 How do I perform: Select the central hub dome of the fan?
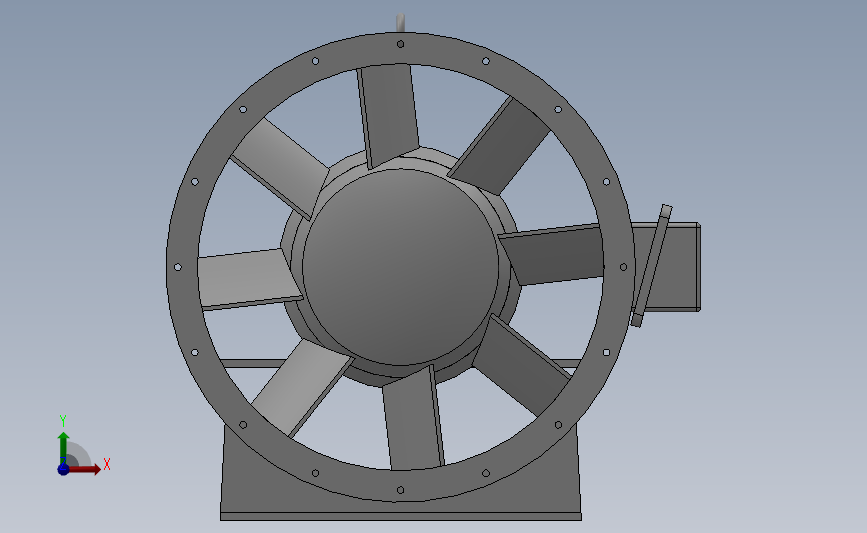pos(400,267)
